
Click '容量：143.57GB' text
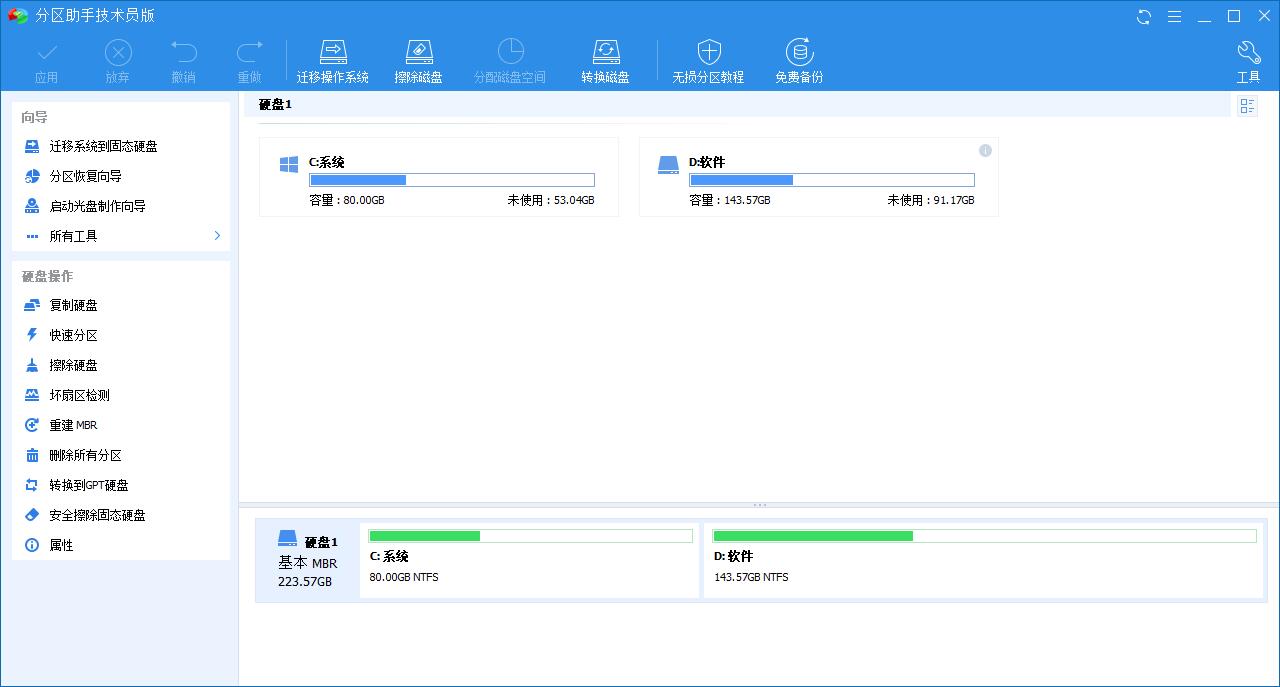tap(730, 200)
